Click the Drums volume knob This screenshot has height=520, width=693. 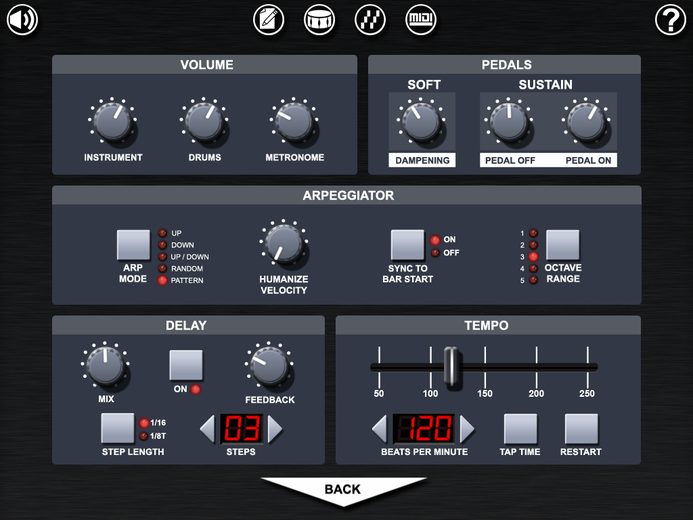[x=204, y=121]
